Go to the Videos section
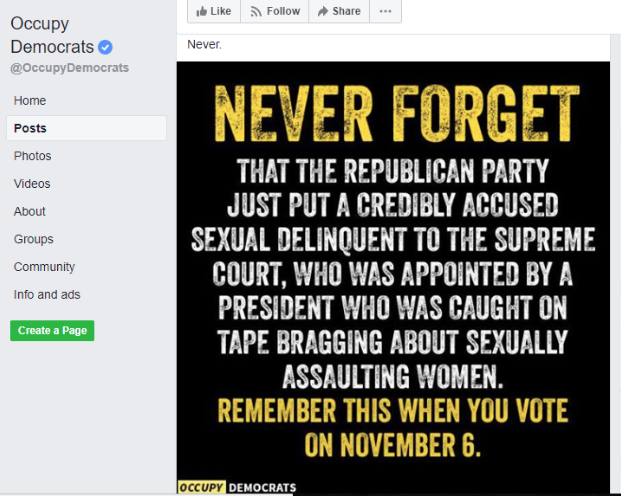The width and height of the screenshot is (621, 496). click(x=32, y=183)
